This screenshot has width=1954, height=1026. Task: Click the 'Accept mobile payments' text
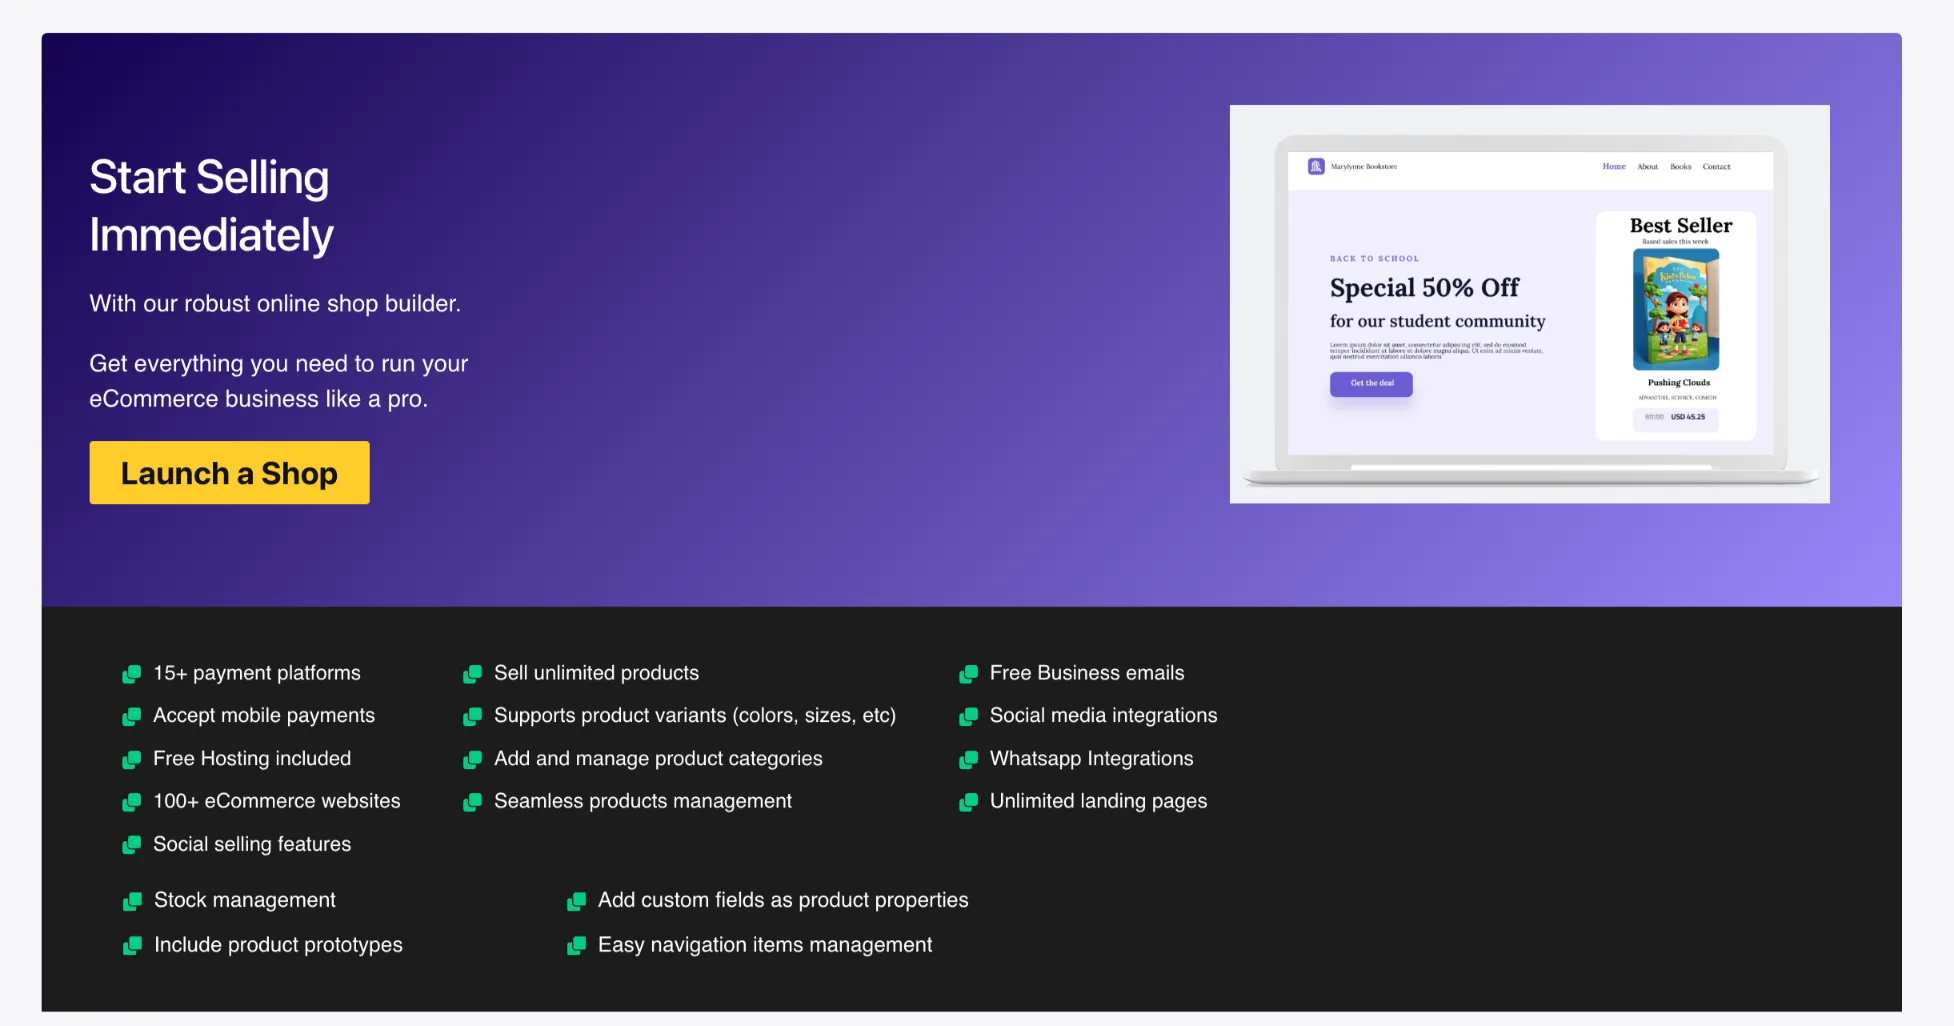[264, 715]
